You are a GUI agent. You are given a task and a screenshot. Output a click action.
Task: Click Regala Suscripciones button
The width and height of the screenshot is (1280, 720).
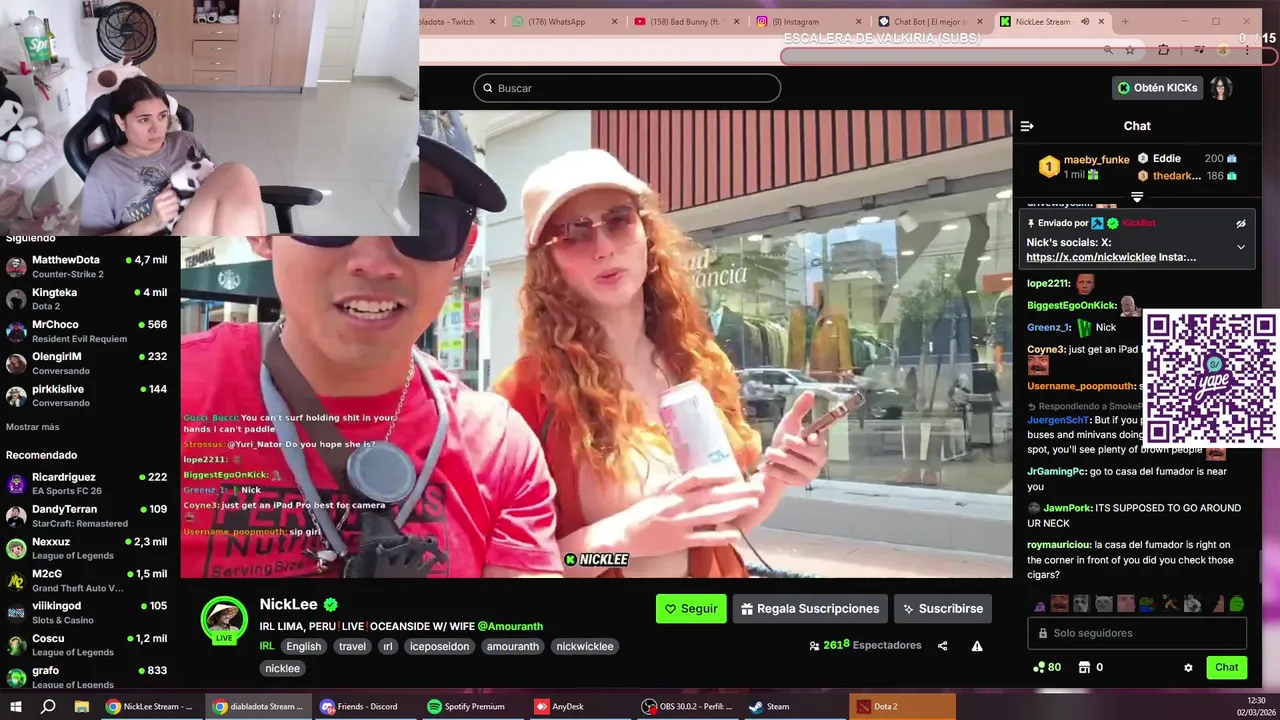[810, 608]
